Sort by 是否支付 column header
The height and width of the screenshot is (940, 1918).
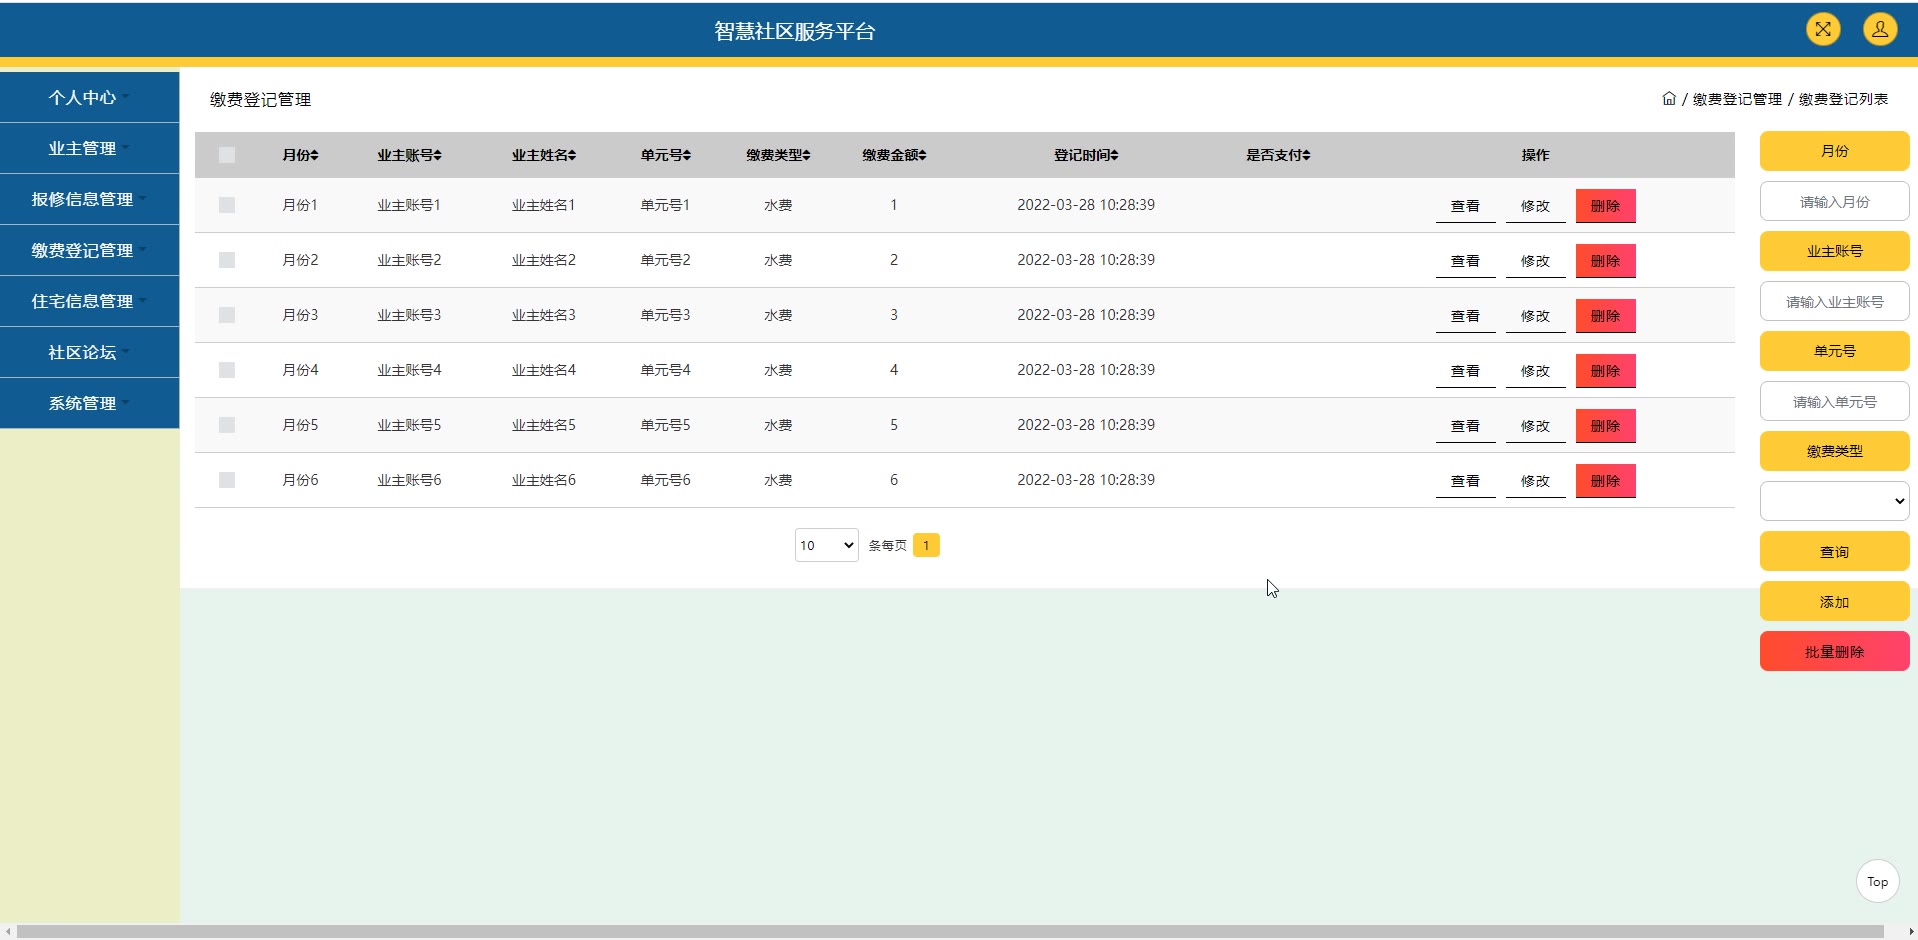(1277, 155)
